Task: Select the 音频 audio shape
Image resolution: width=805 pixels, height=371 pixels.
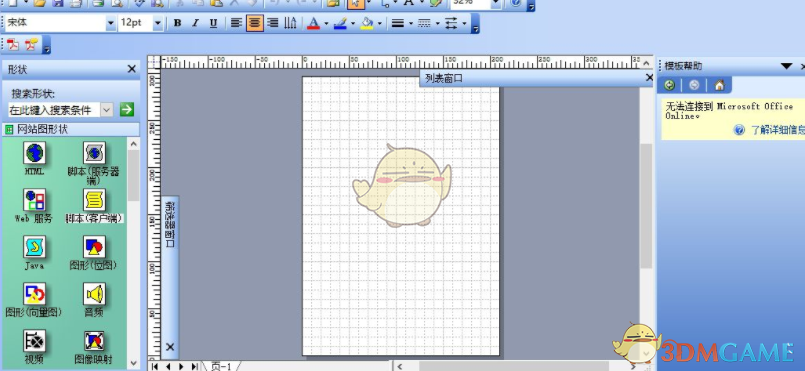Action: pos(94,300)
